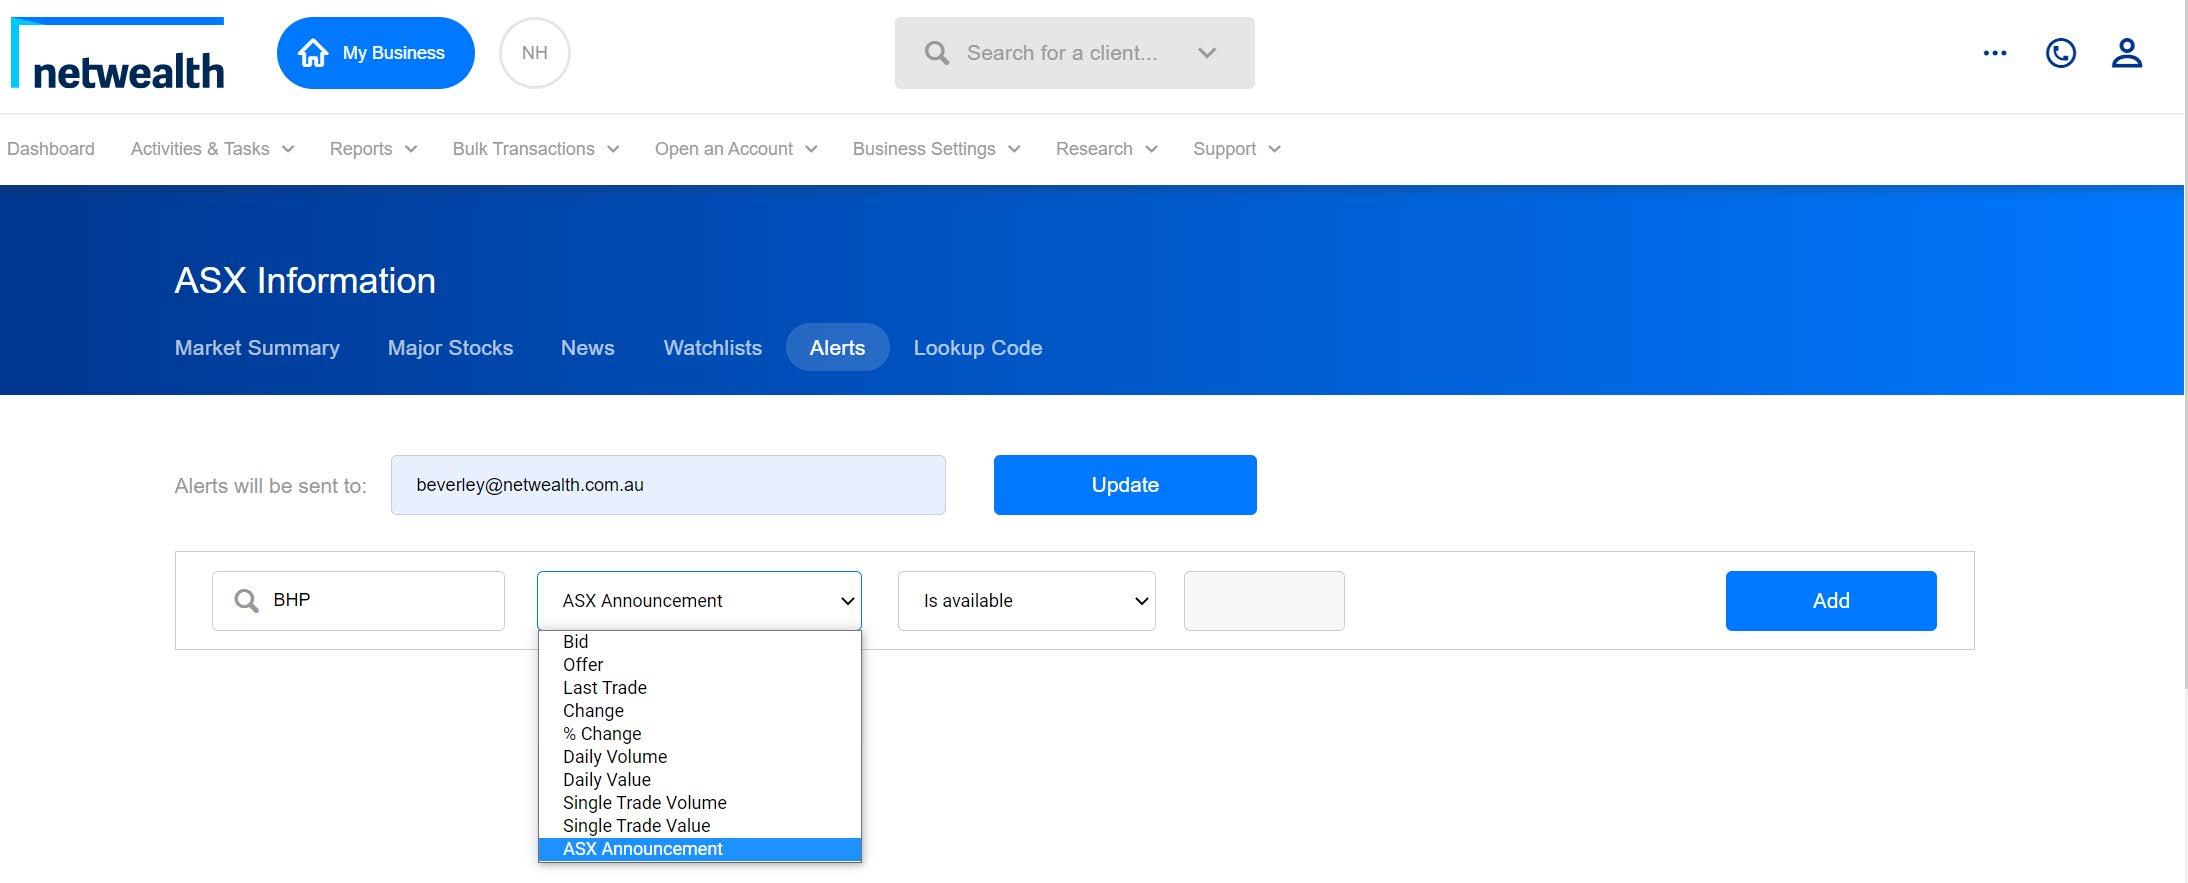This screenshot has height=883, width=2188.
Task: Edit the alerts email address field
Action: tap(668, 485)
